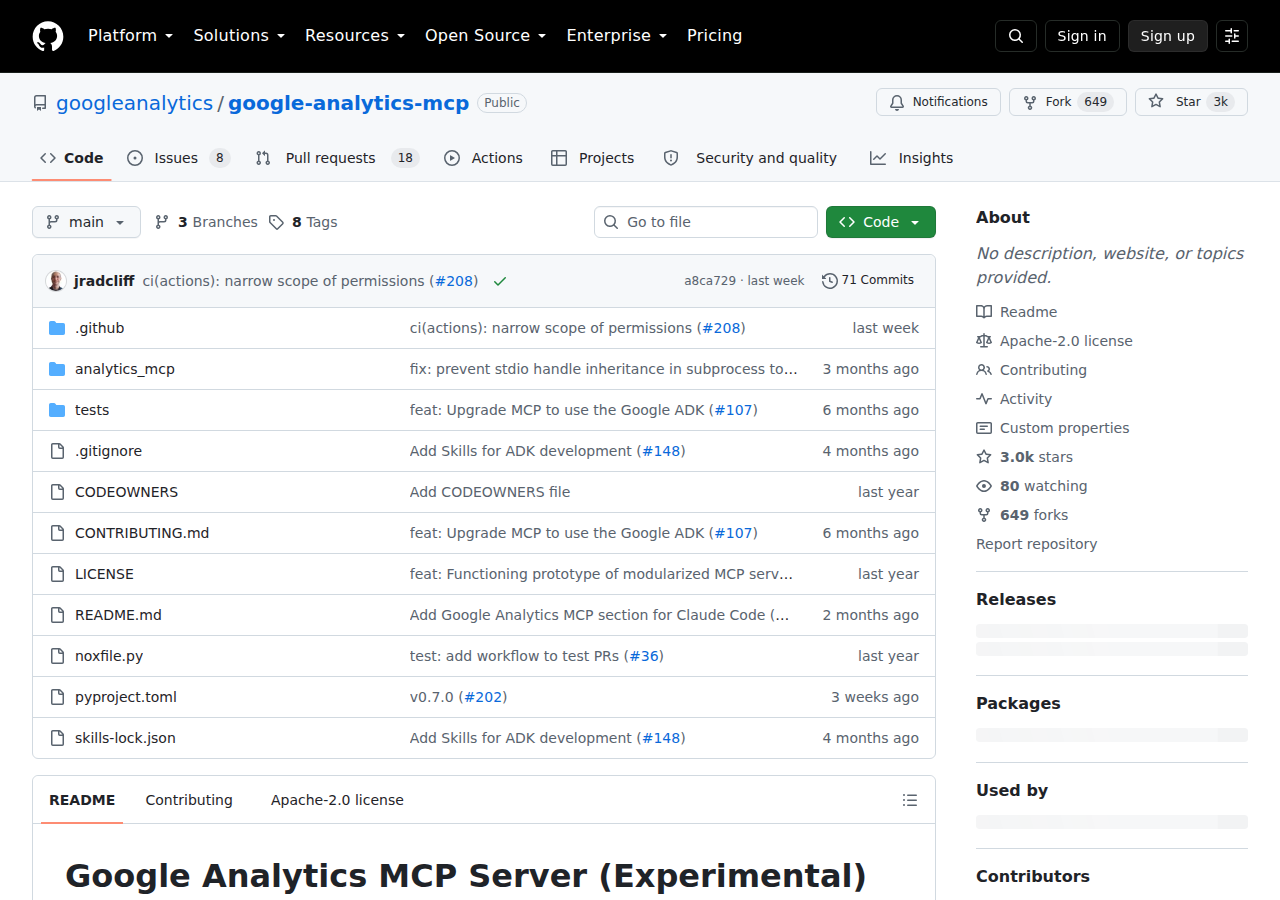Open jradcliff author link

(104, 281)
